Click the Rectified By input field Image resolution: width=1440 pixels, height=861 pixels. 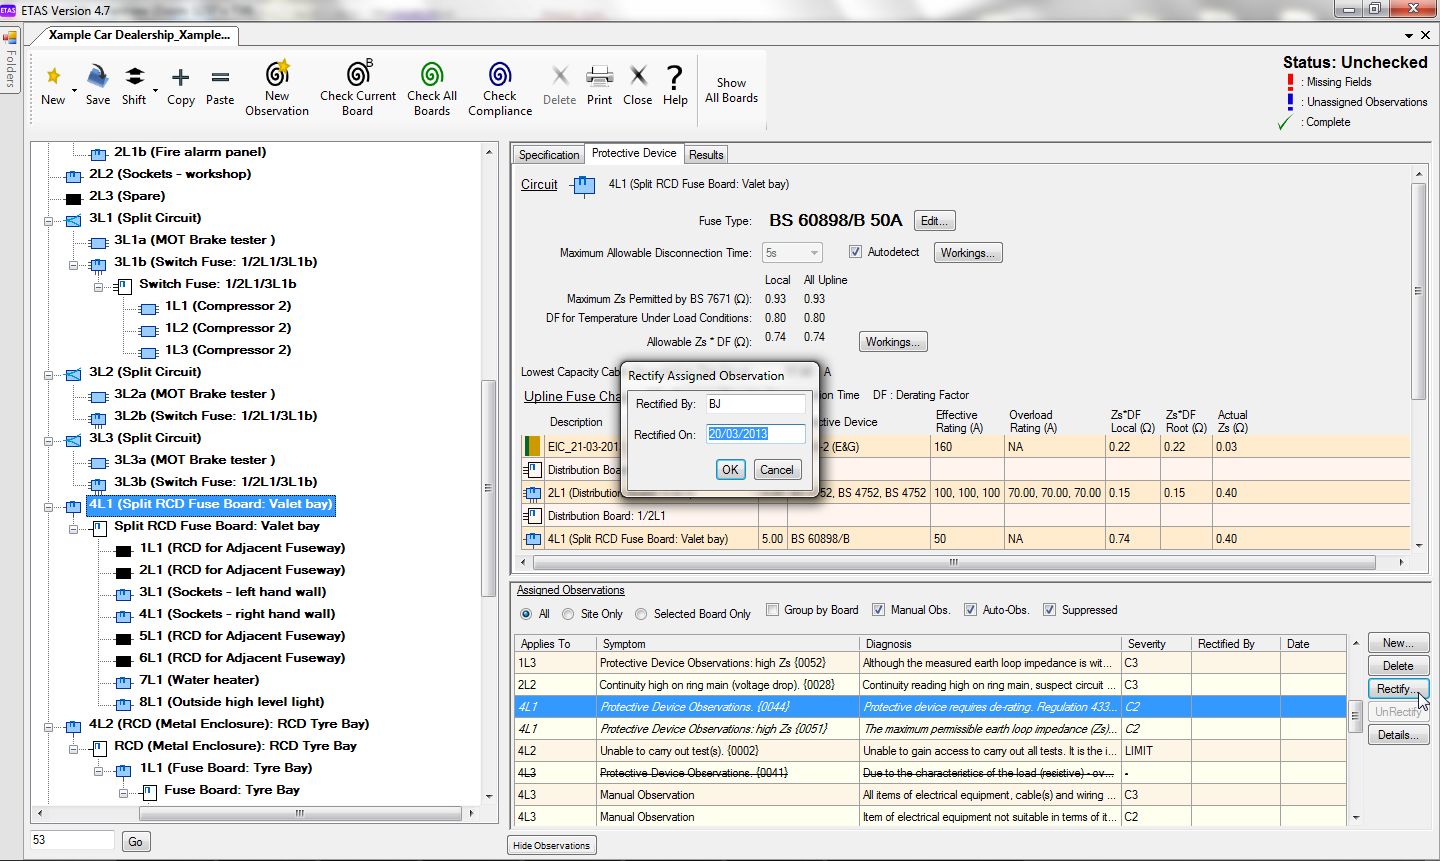coord(755,404)
